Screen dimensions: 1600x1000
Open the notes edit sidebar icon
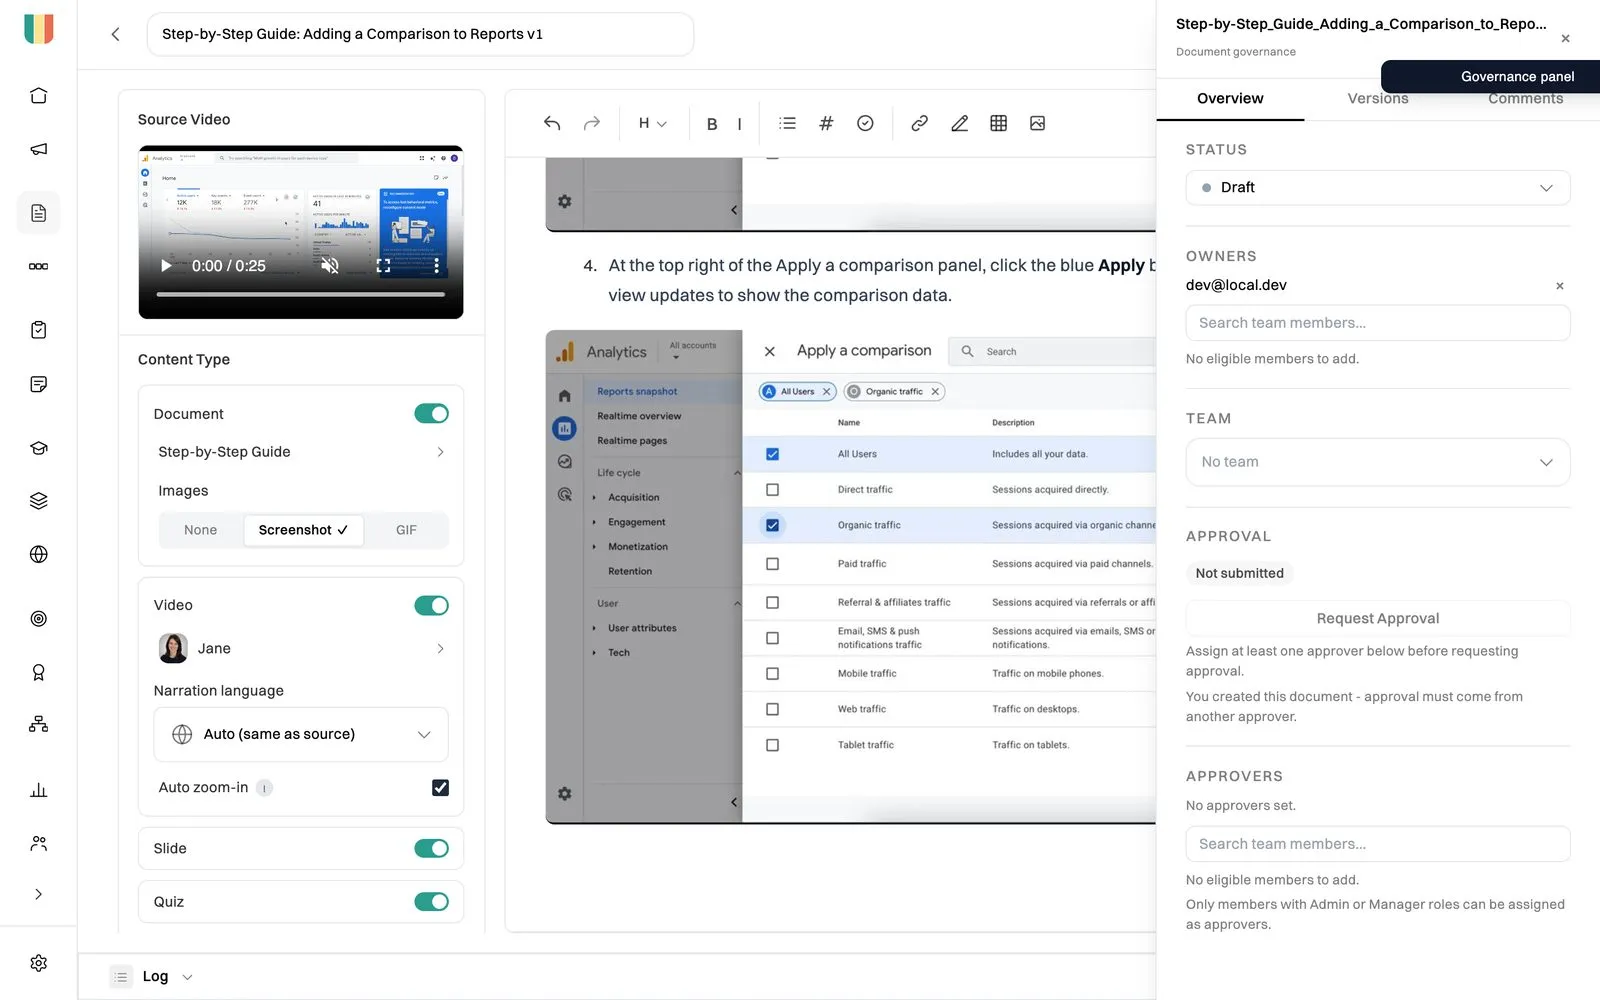pos(38,384)
